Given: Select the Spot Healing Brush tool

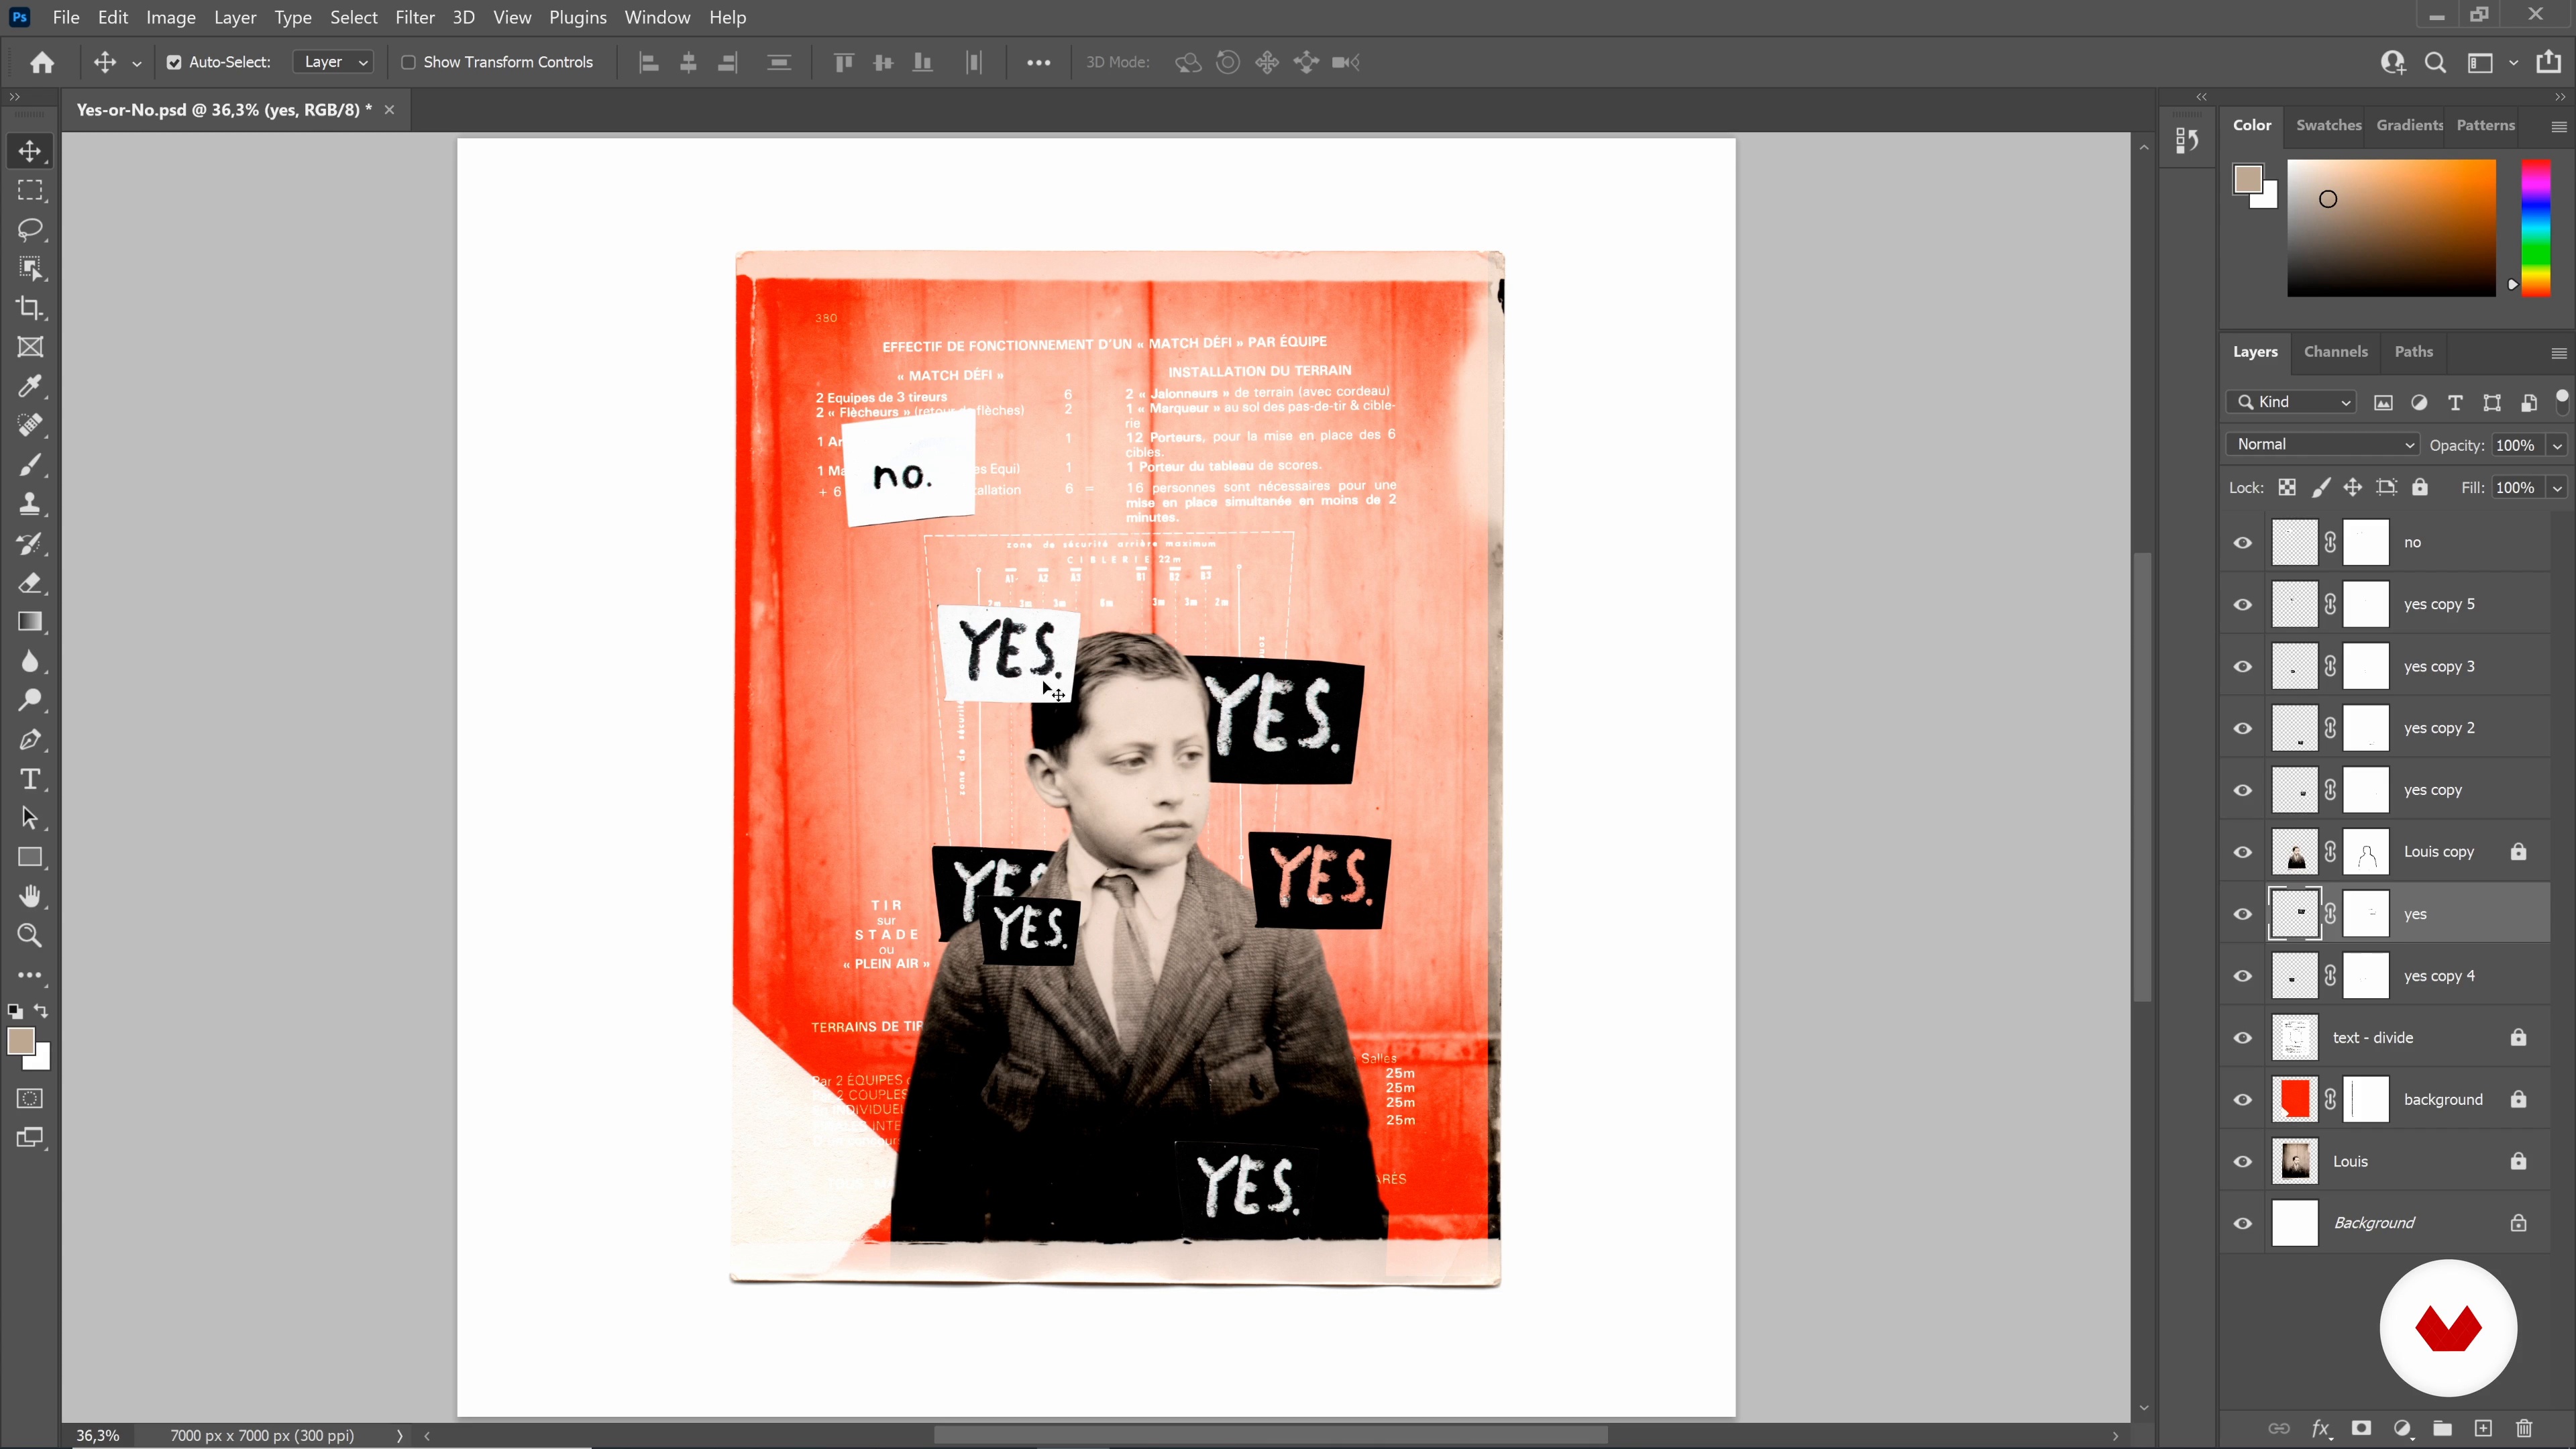Looking at the screenshot, I should click(x=30, y=425).
